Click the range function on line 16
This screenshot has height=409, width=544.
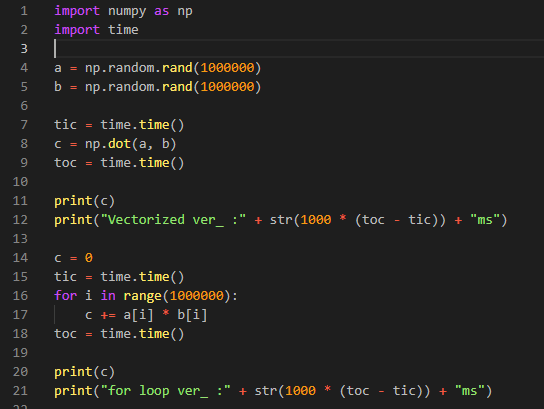click(x=143, y=296)
